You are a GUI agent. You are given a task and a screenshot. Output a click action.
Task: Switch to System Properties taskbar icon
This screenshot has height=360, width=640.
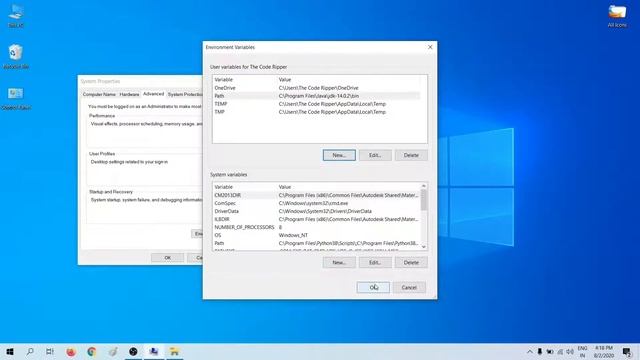pyautogui.click(x=154, y=351)
